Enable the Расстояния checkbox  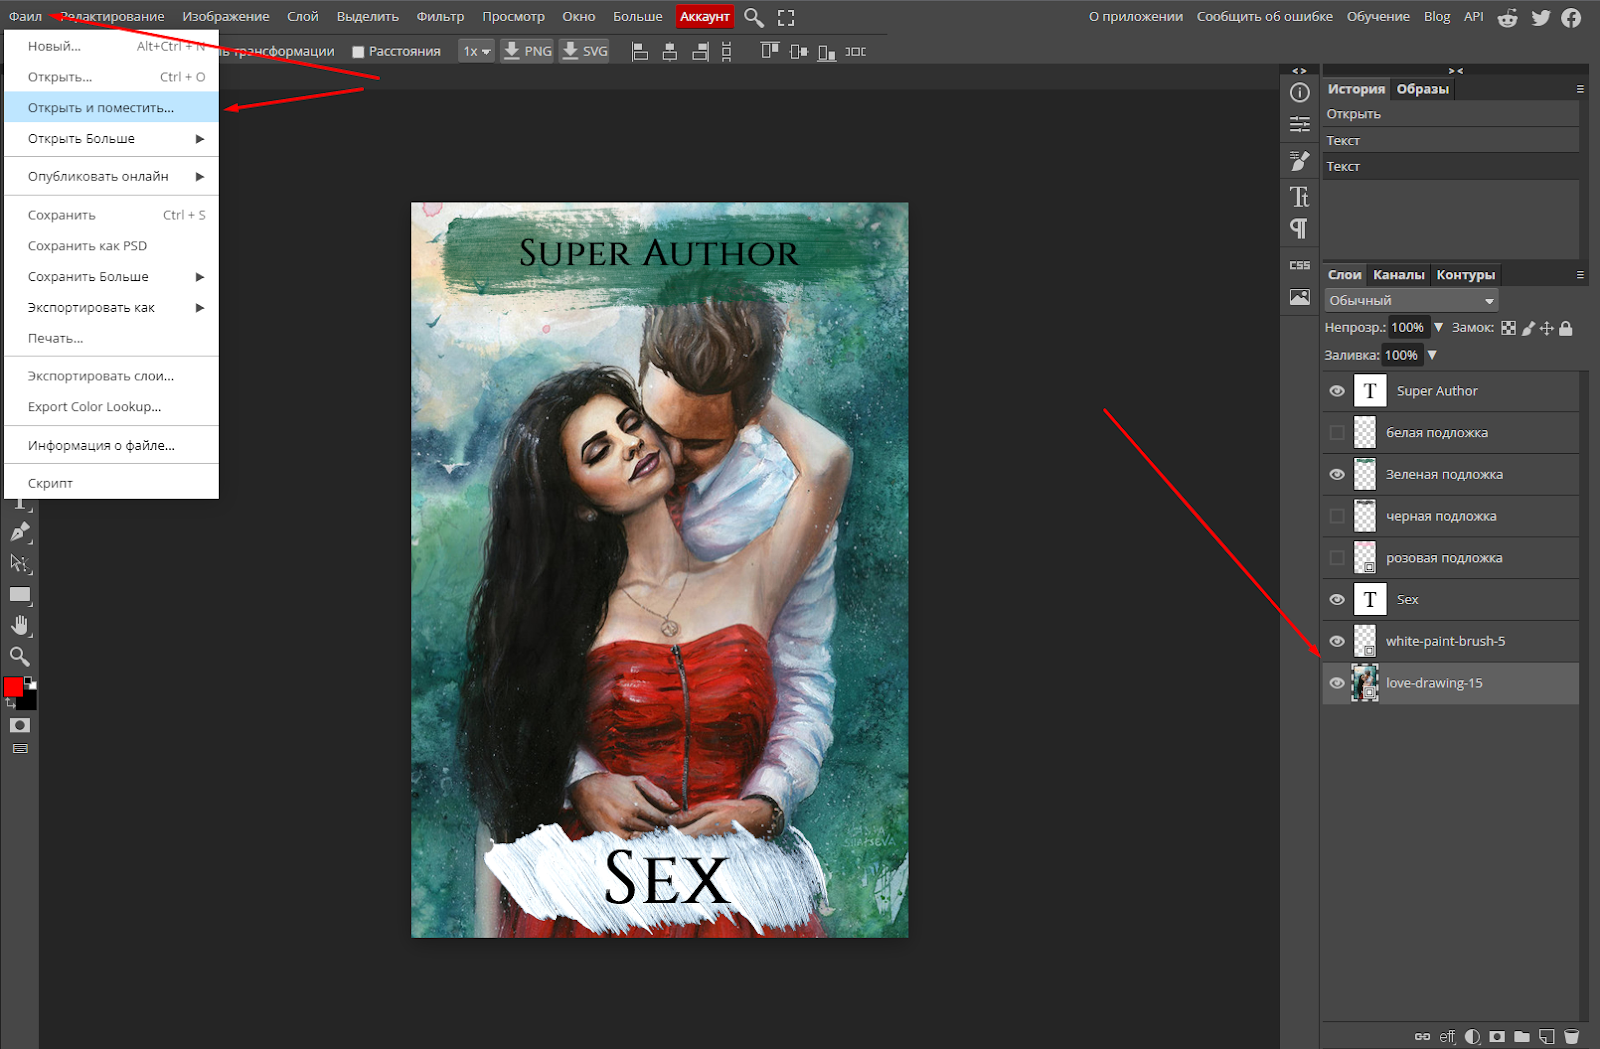pos(358,52)
